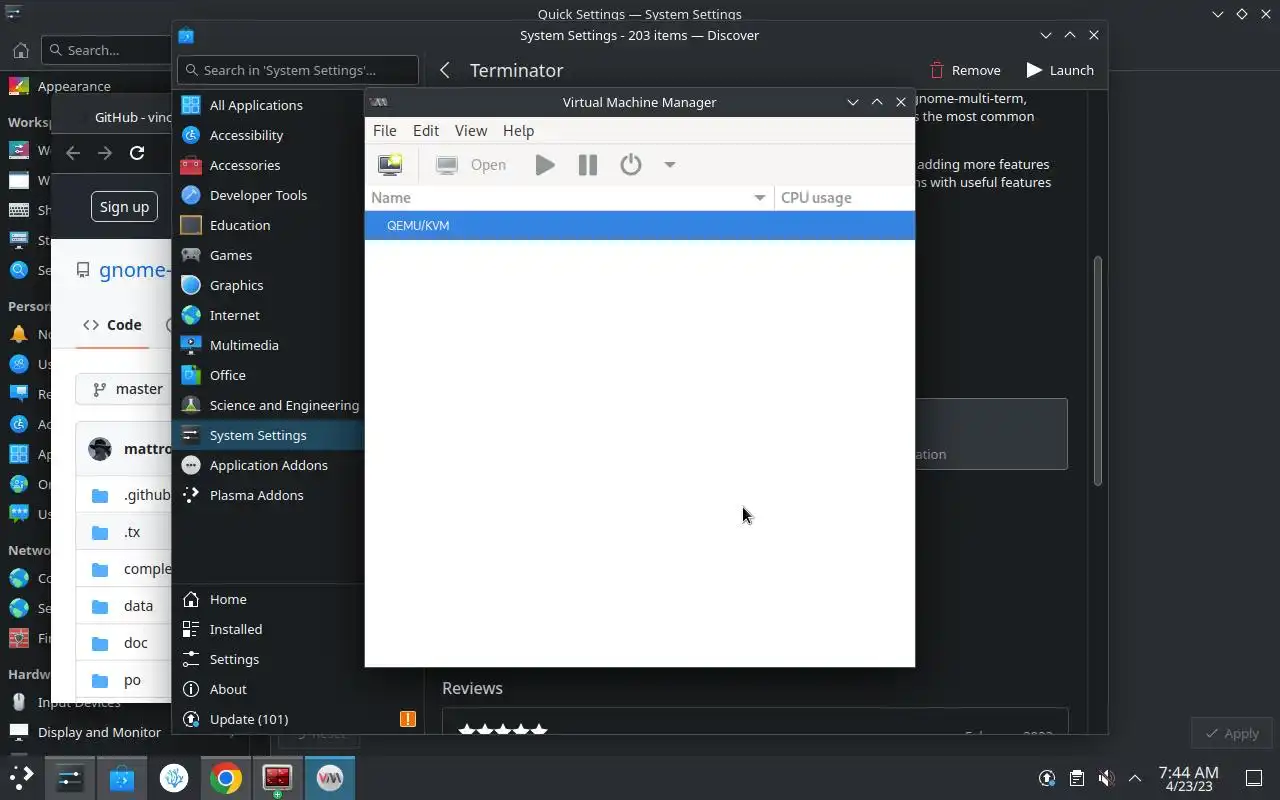Click muted volume tray icon

point(1105,777)
